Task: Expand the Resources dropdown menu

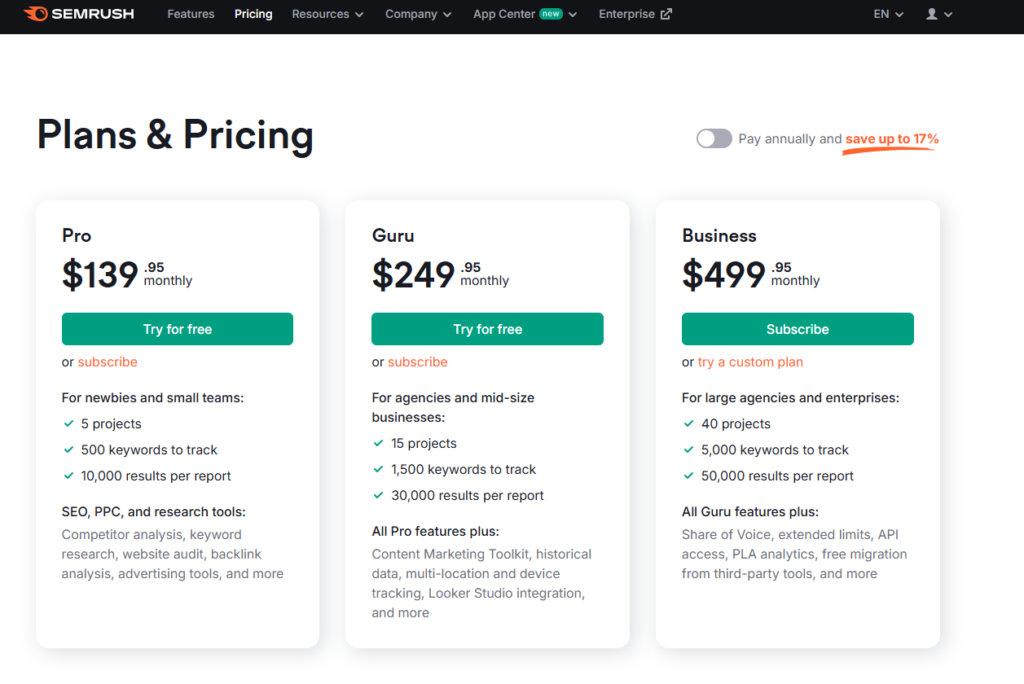Action: pos(327,14)
